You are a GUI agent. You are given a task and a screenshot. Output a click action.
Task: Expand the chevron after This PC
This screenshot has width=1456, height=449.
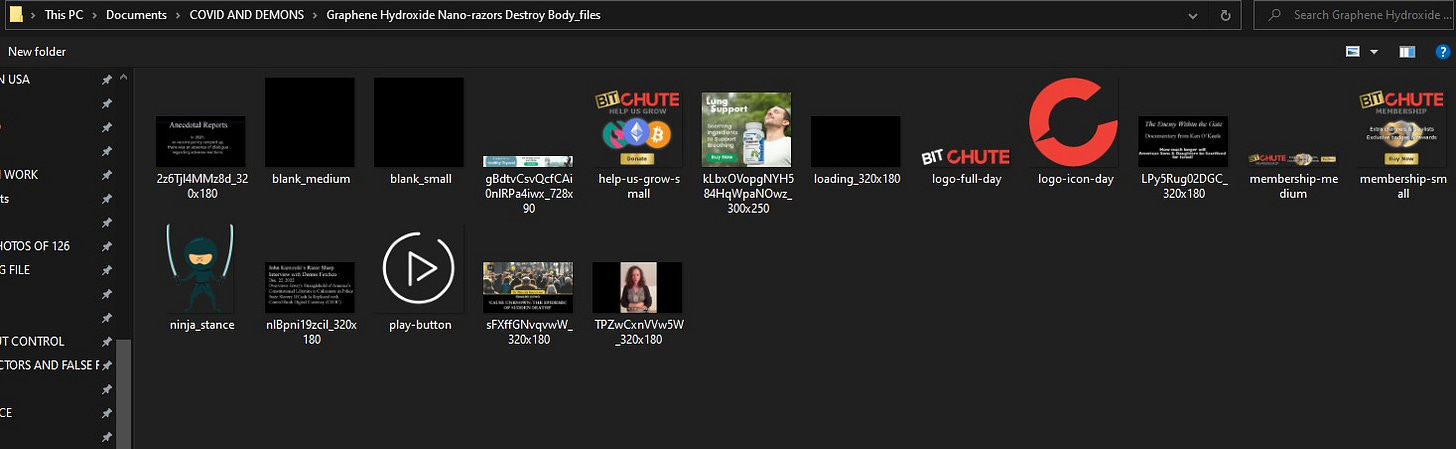coord(96,15)
